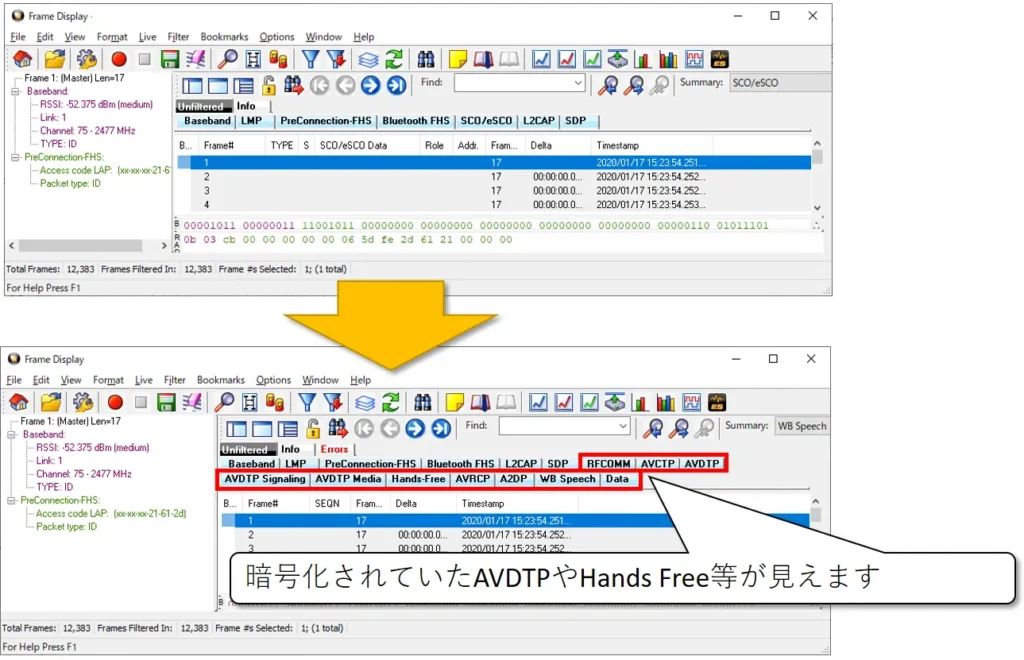
Task: Open the red Errors tab
Action: point(334,449)
